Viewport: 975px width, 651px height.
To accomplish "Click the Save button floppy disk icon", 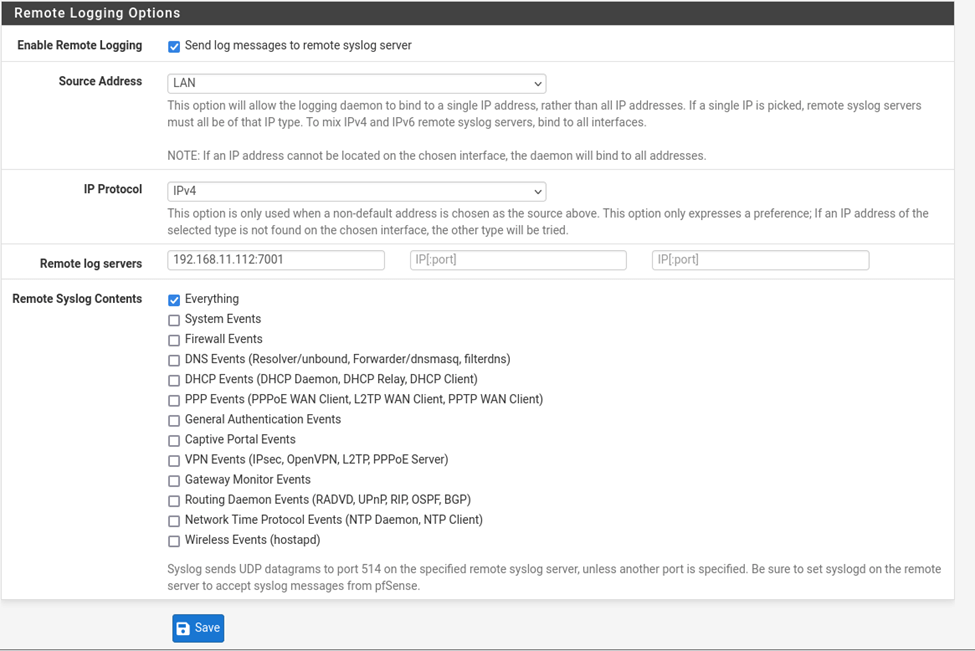I will click(183, 629).
